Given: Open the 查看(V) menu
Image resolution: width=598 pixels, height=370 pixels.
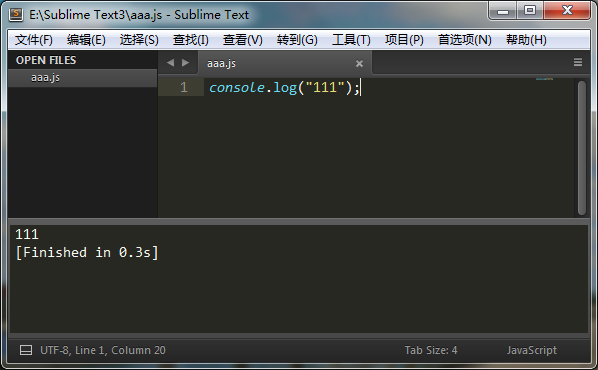Looking at the screenshot, I should (x=243, y=40).
